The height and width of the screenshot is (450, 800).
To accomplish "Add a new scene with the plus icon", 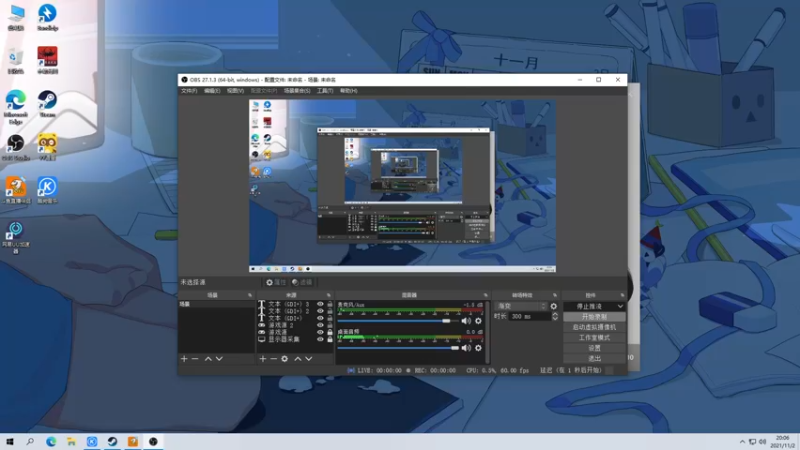I will (x=184, y=359).
